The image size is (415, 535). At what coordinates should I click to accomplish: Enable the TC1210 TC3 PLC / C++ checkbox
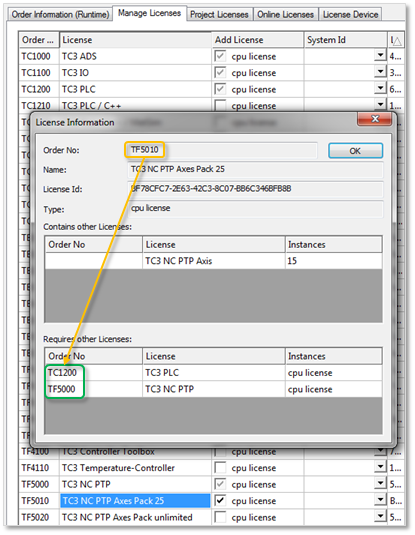220,105
